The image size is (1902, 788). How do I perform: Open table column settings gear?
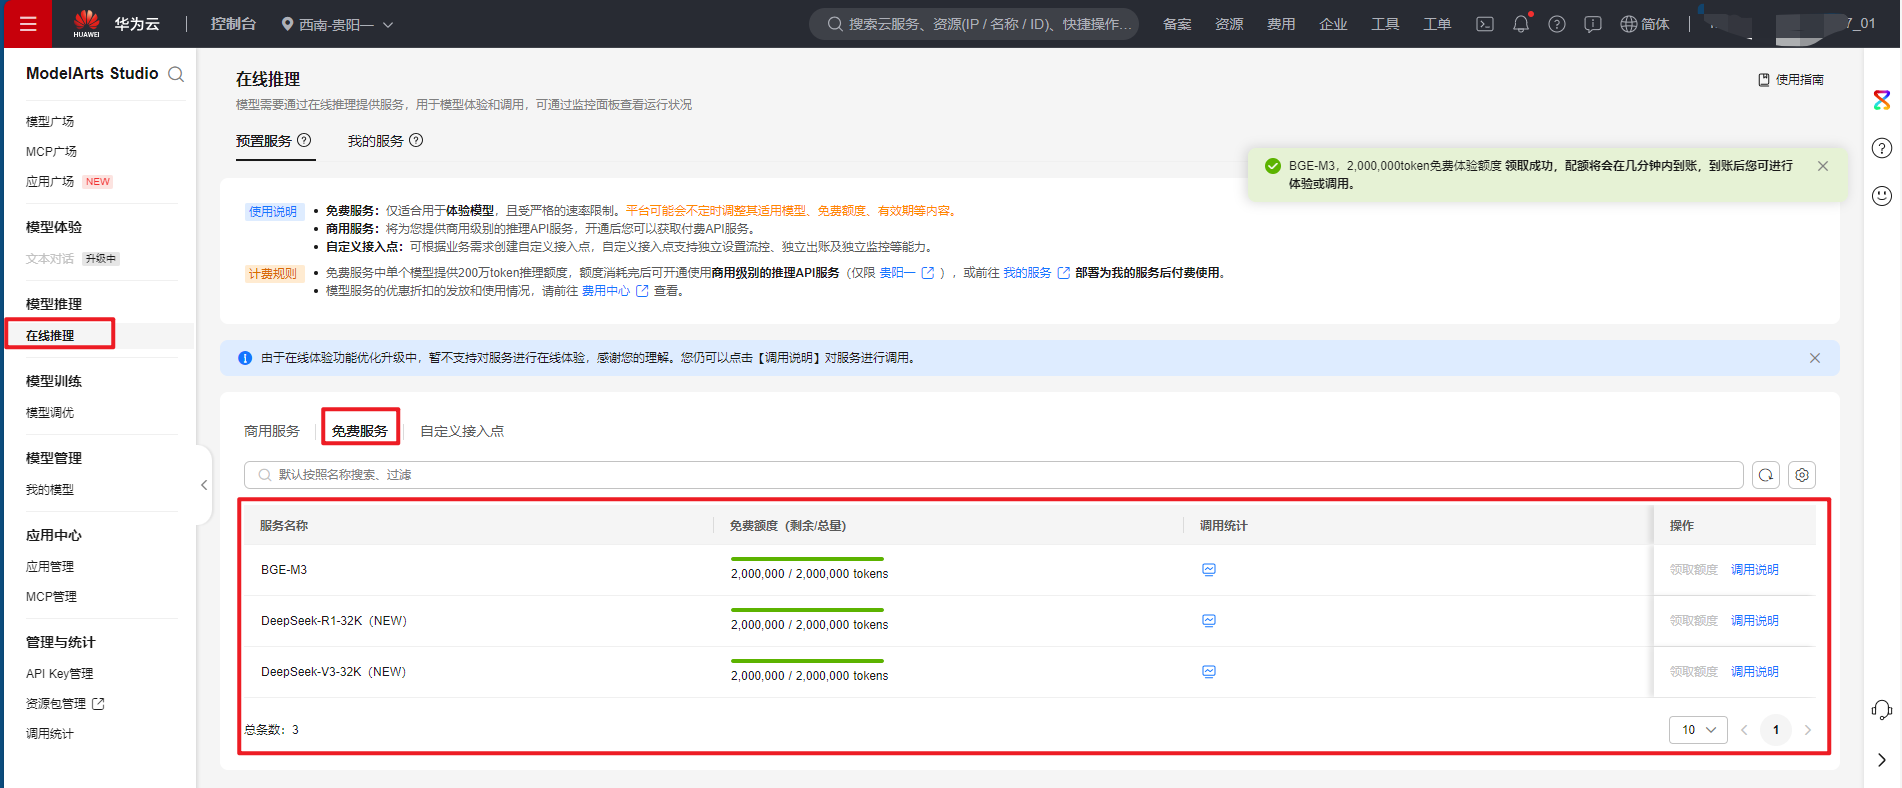point(1802,475)
